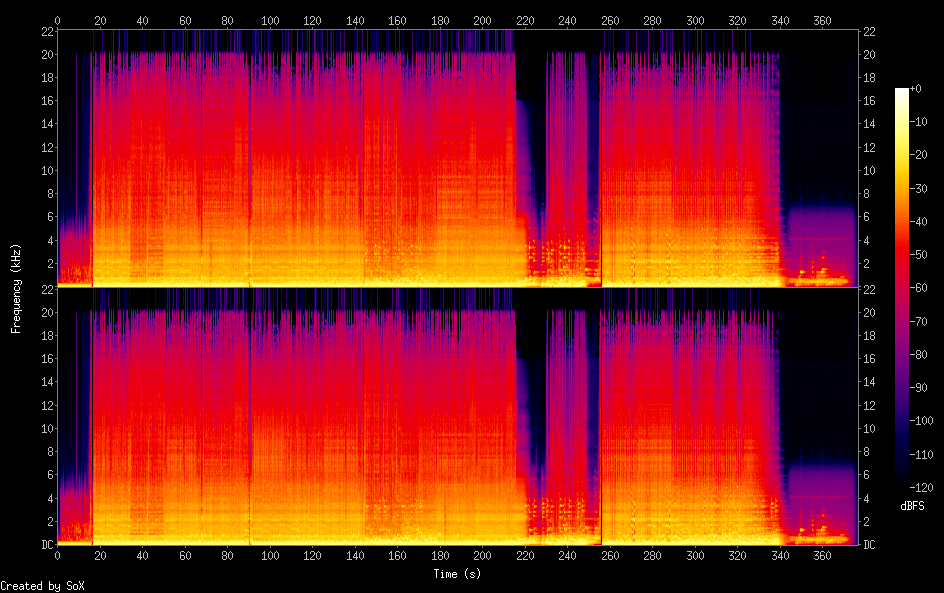Click the "260" tick on the top time axis
Viewport: 944px width, 593px height.
tap(610, 20)
